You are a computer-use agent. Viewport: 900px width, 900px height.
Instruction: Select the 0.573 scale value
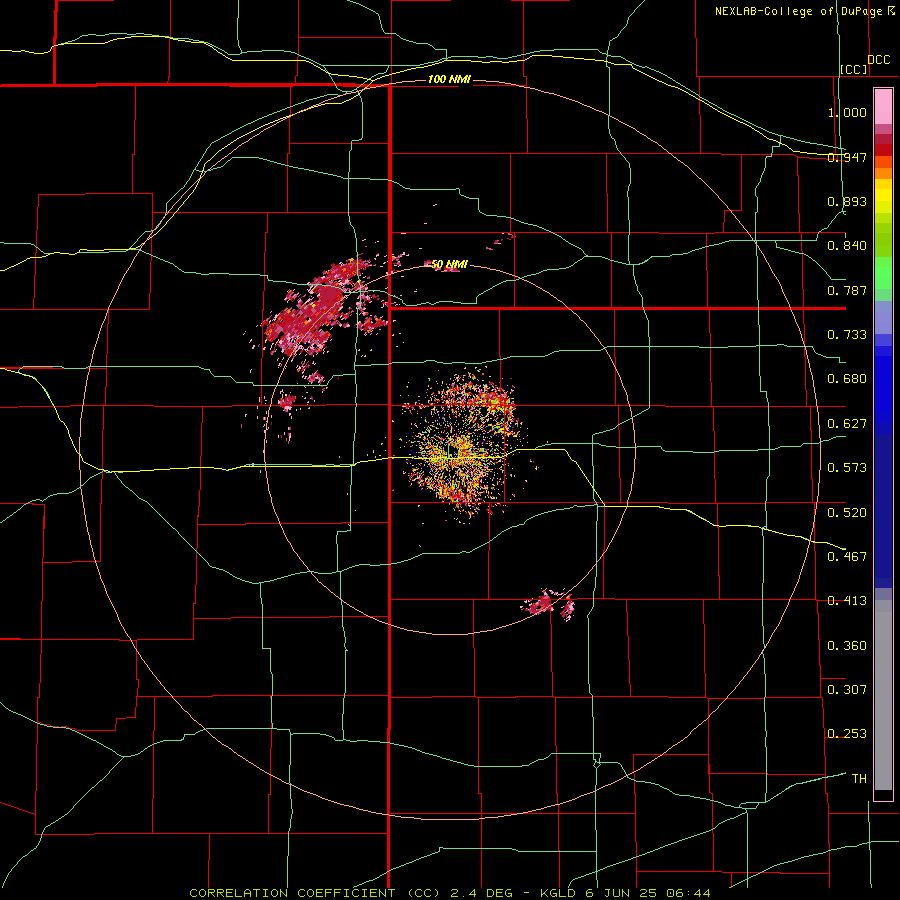[847, 468]
